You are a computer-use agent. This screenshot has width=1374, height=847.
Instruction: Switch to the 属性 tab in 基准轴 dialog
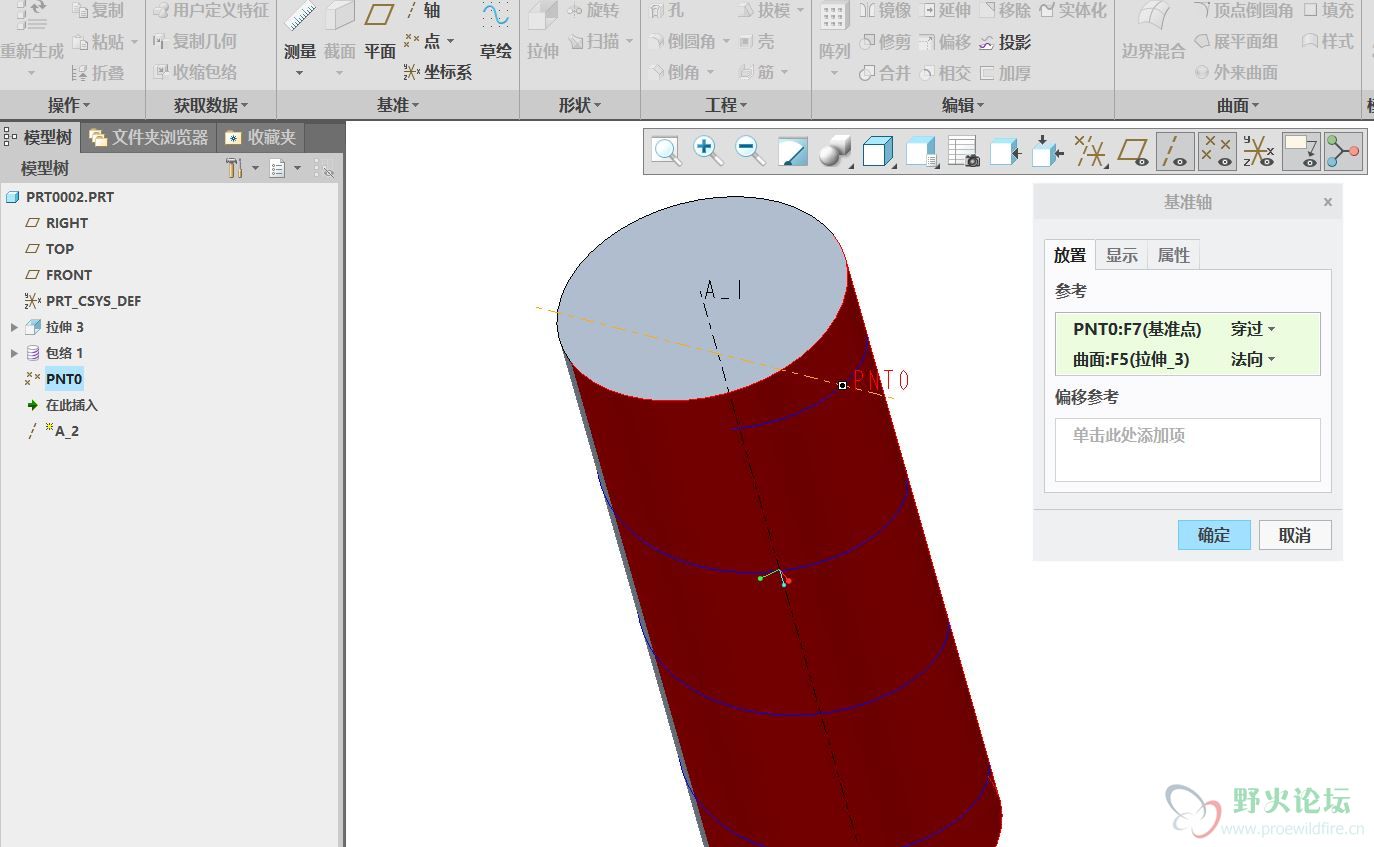click(x=1173, y=255)
